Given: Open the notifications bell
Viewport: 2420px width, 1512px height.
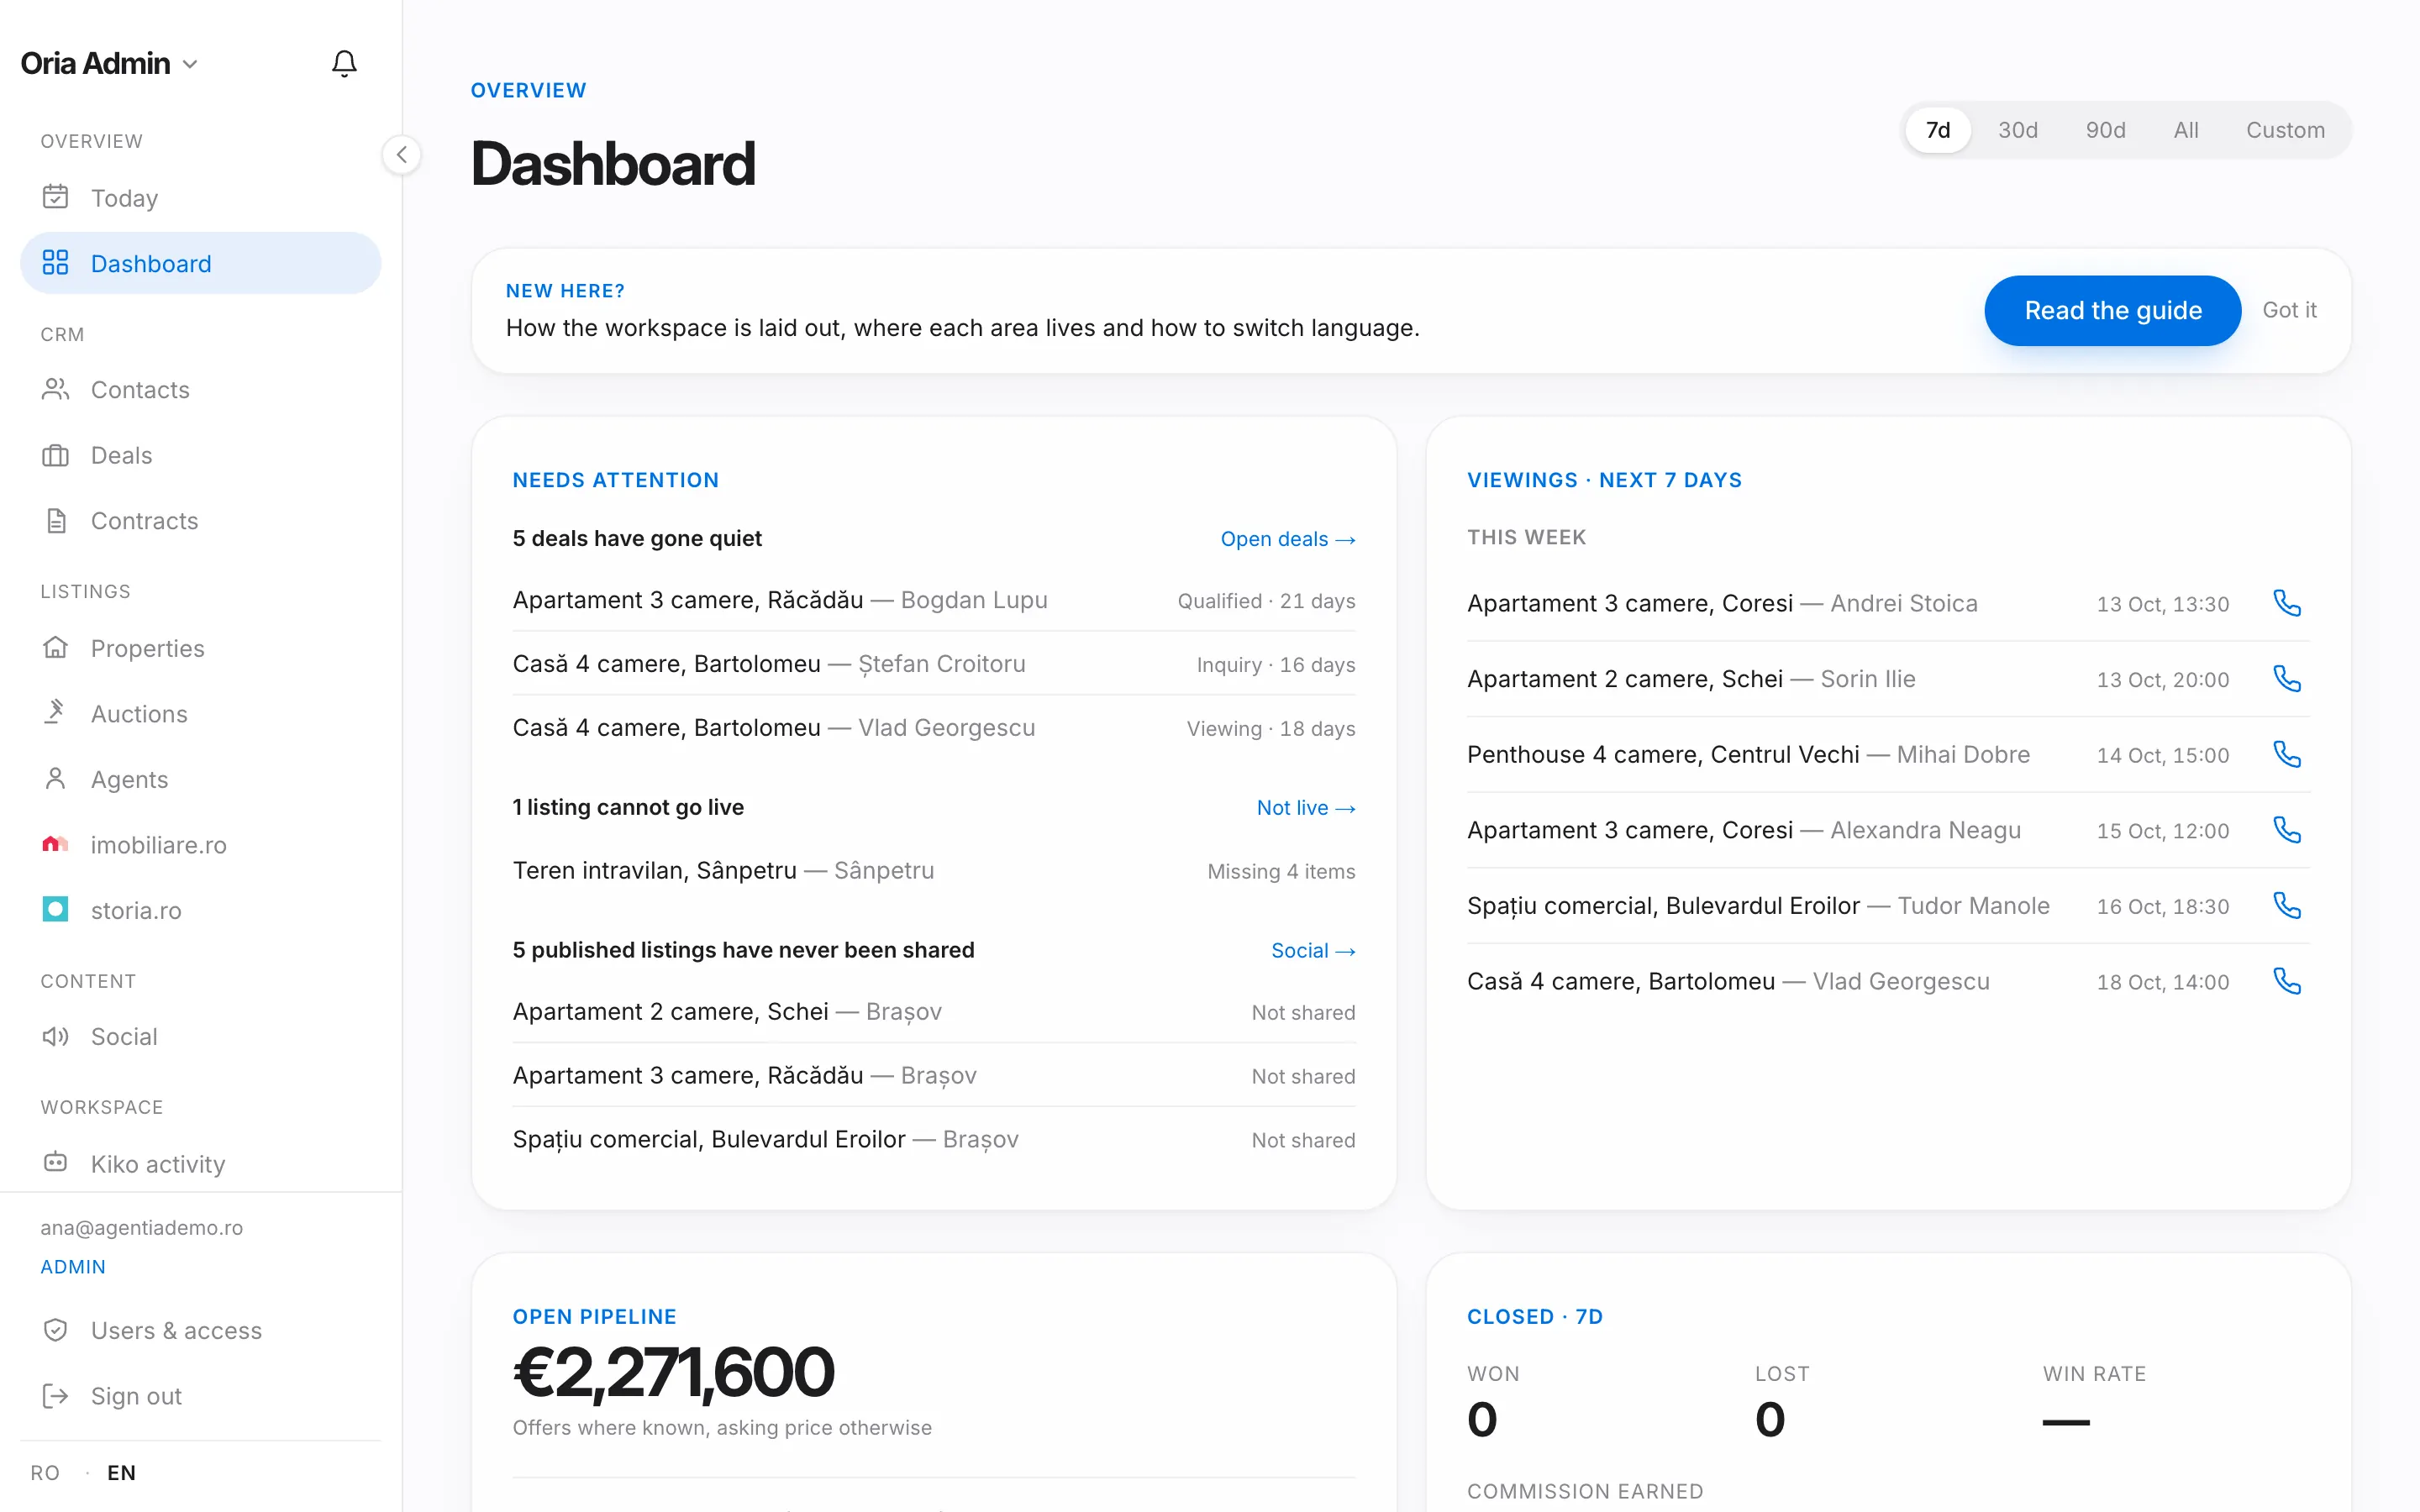Looking at the screenshot, I should tap(344, 63).
